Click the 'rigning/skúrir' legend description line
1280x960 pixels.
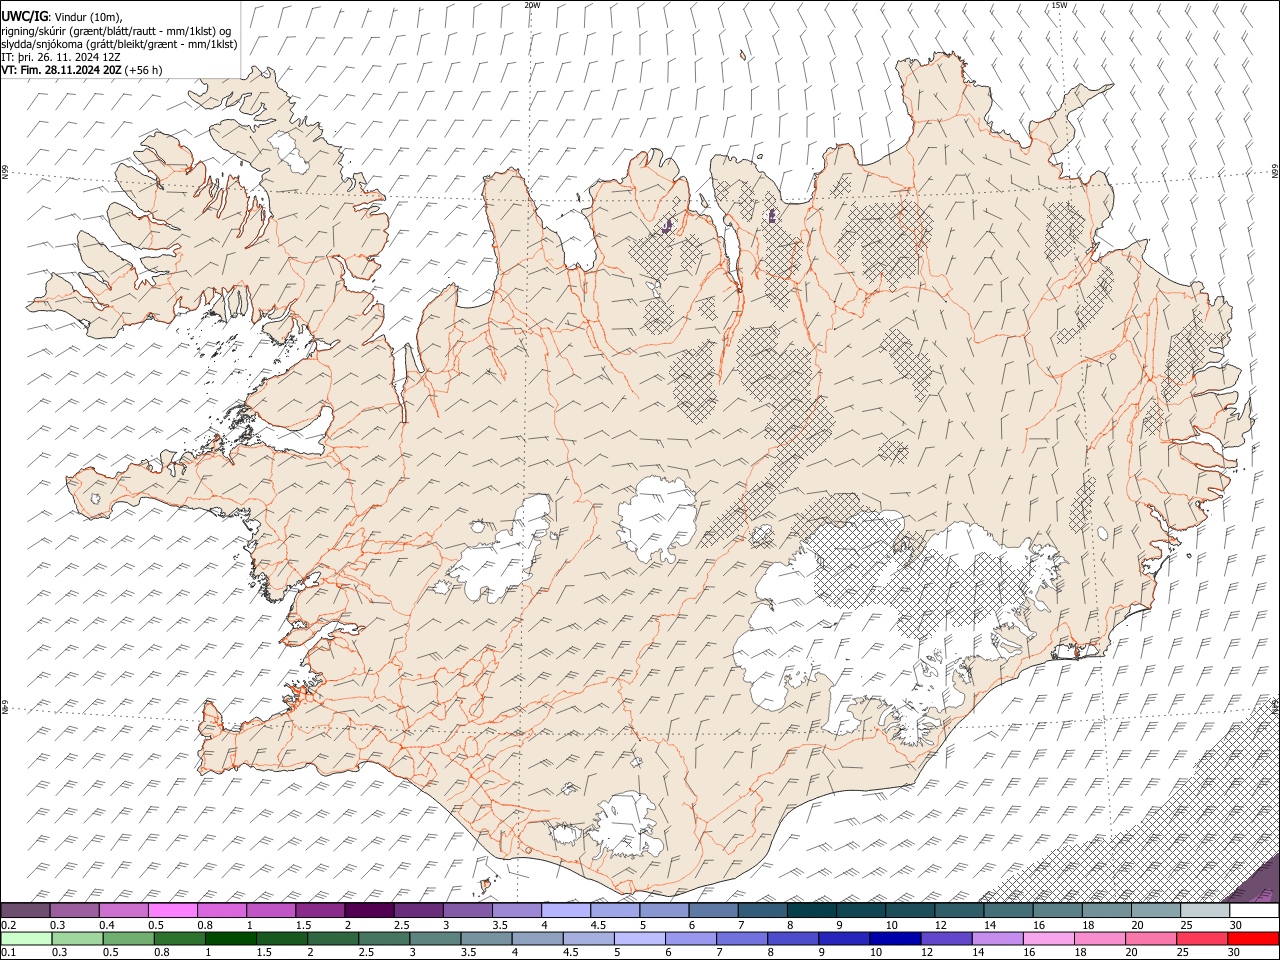[x=116, y=30]
